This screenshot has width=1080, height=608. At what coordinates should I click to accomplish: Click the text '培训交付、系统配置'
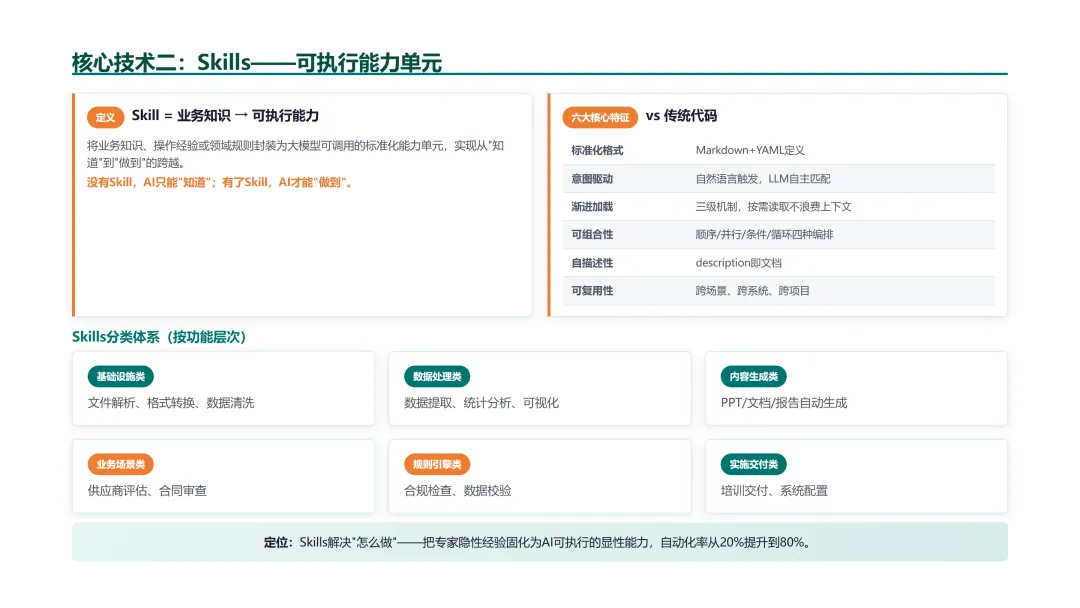774,491
